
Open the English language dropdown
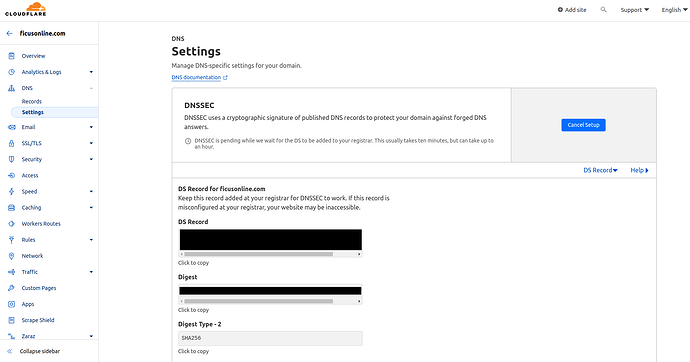[674, 10]
